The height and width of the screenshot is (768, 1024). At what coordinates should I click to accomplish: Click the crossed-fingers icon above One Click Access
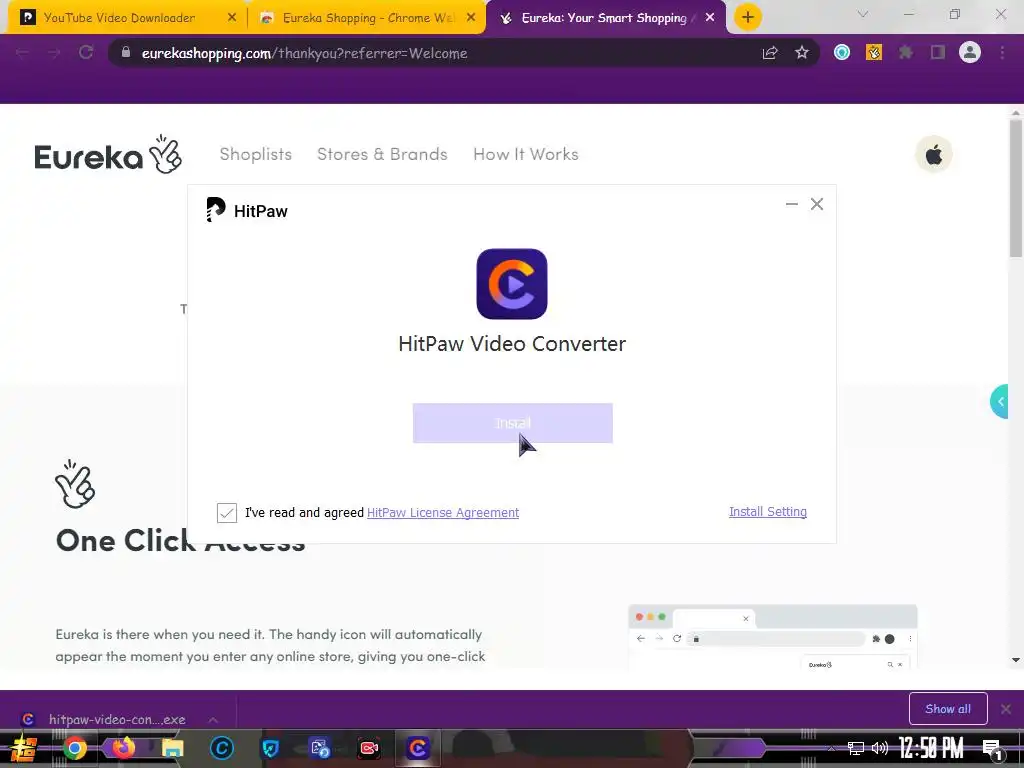pos(75,484)
